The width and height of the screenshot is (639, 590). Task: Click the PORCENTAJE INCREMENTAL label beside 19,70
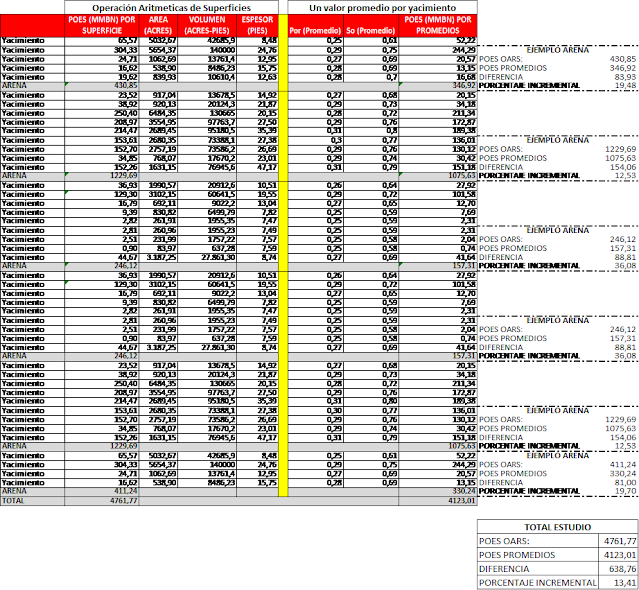coord(529,491)
